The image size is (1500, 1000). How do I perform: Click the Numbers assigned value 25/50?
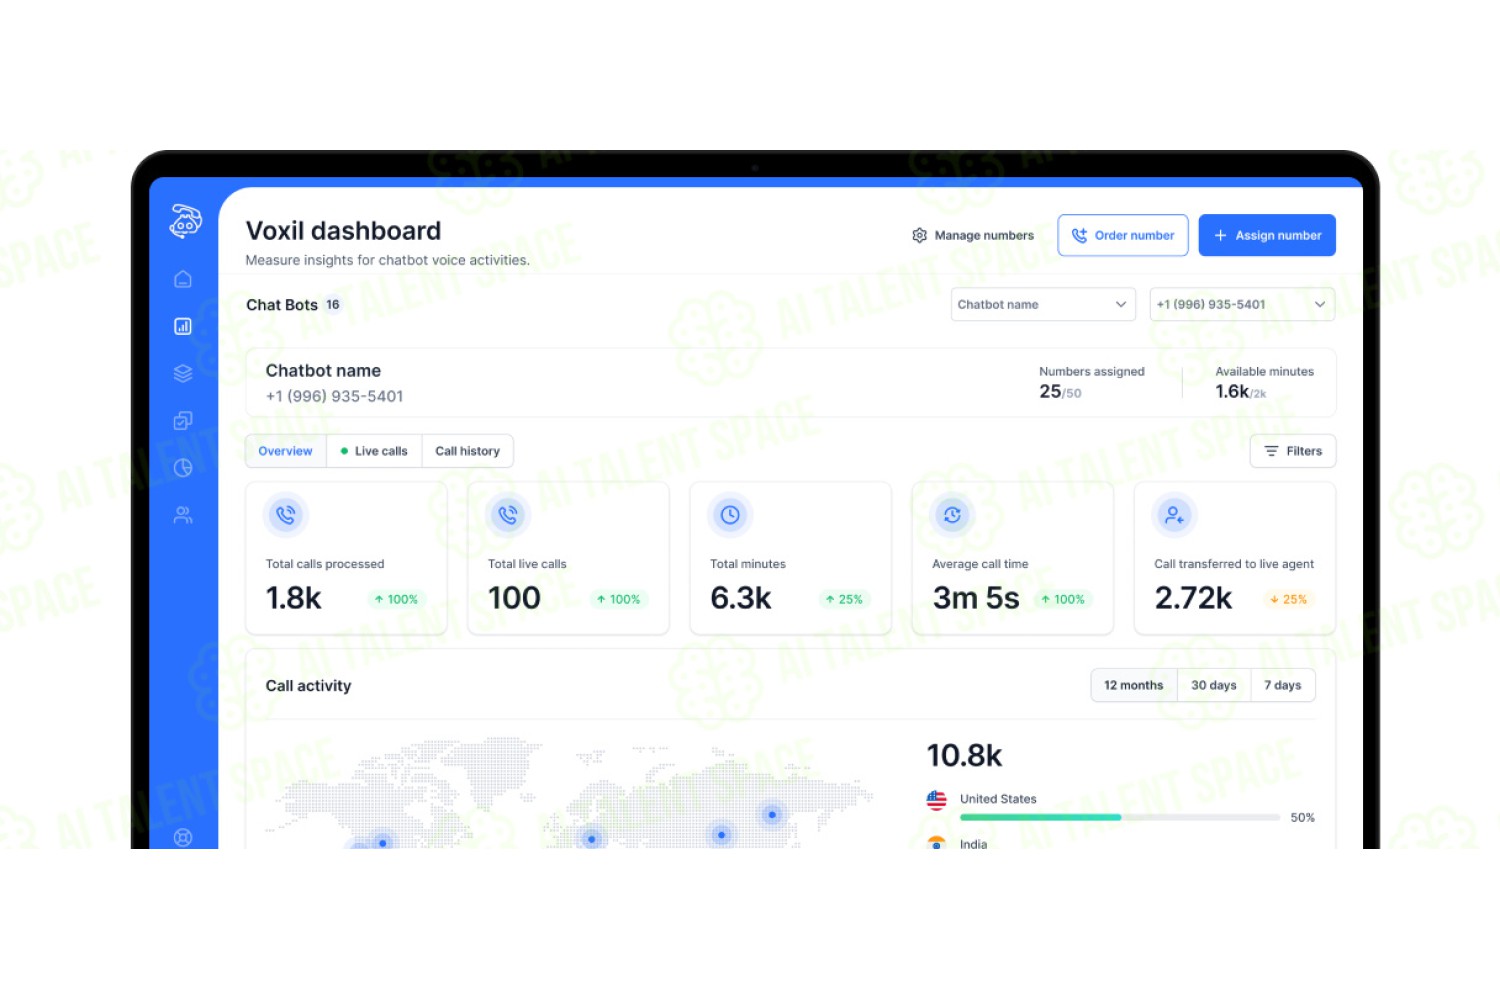pyautogui.click(x=1060, y=392)
